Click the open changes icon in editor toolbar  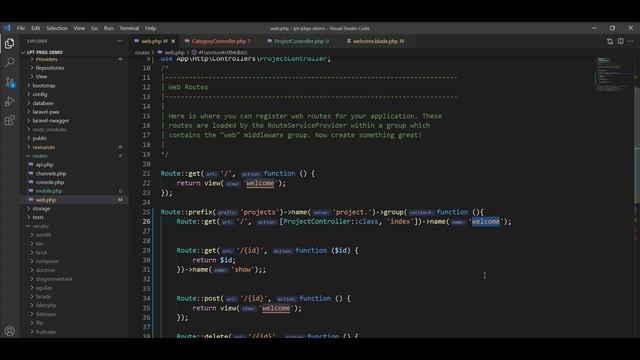tap(610, 41)
